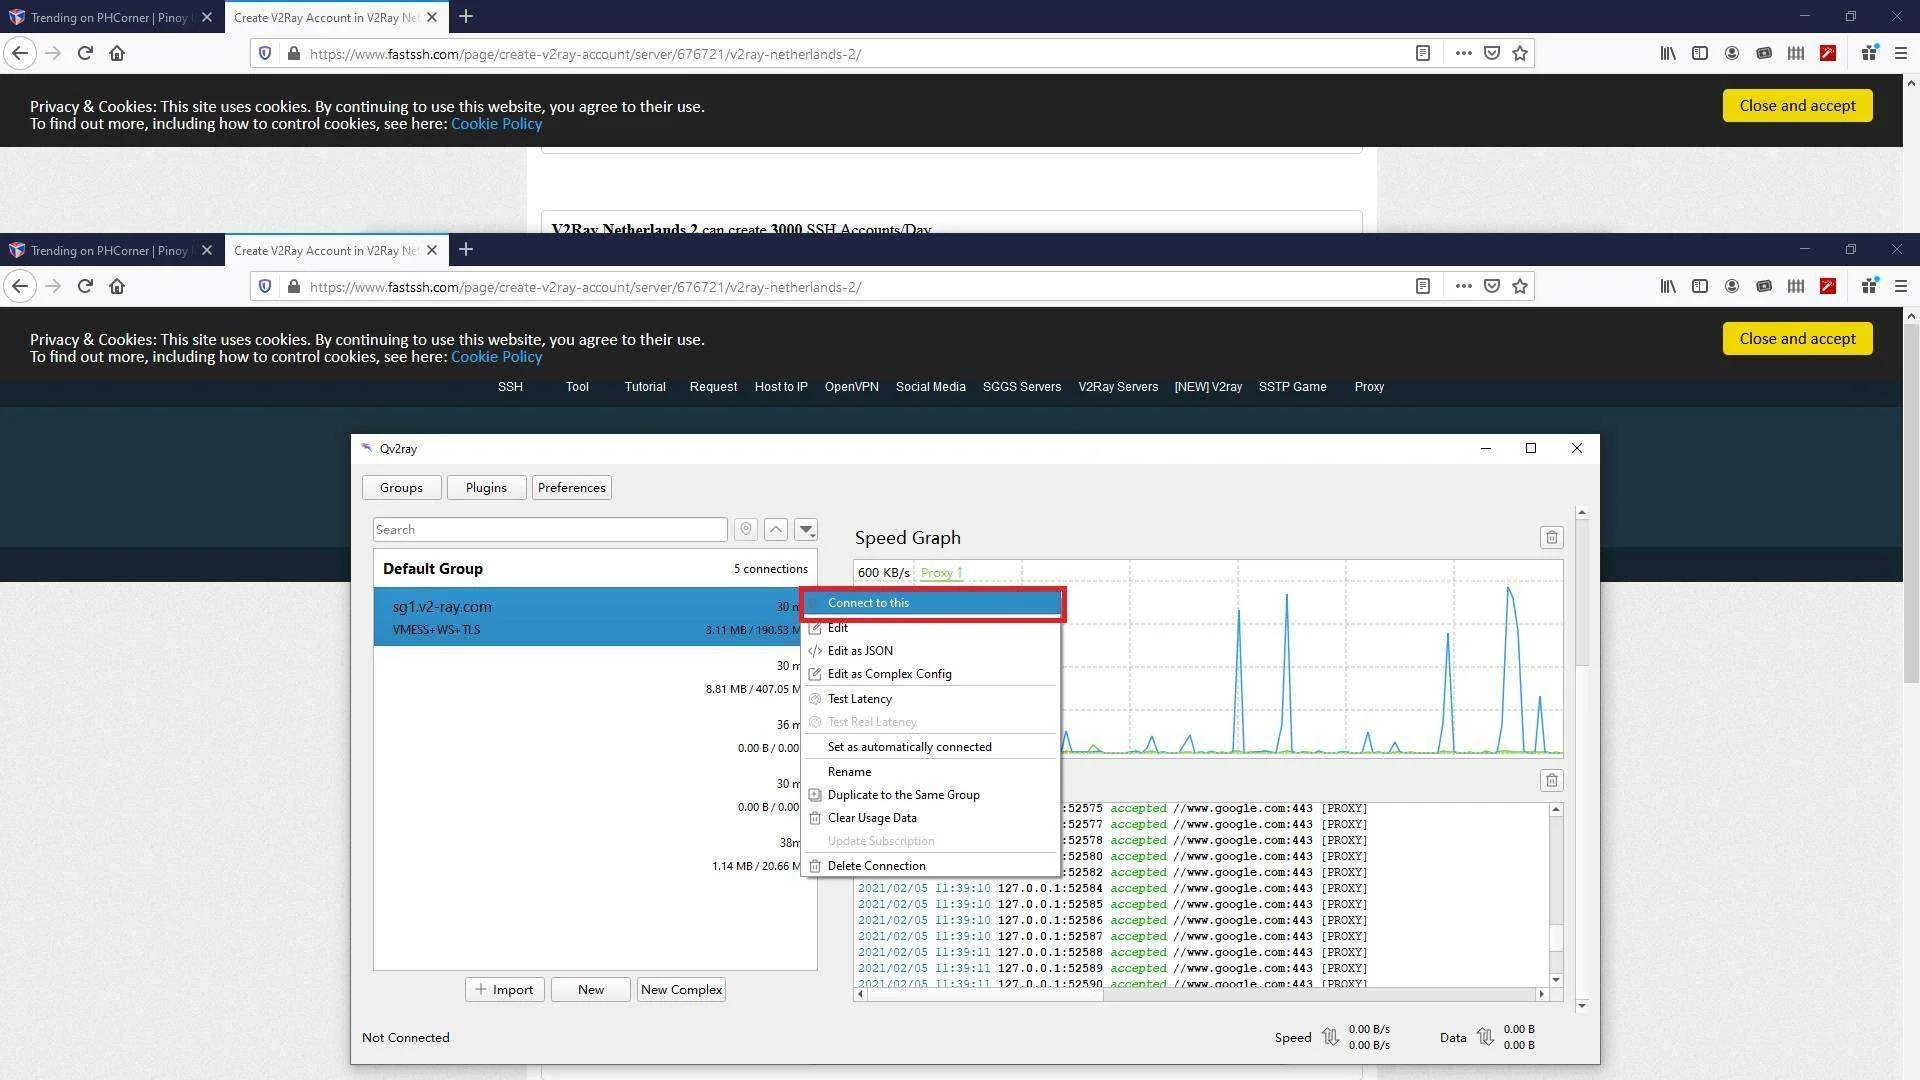Open the OpenVPN navigation menu
This screenshot has height=1080, width=1920.
[x=852, y=387]
